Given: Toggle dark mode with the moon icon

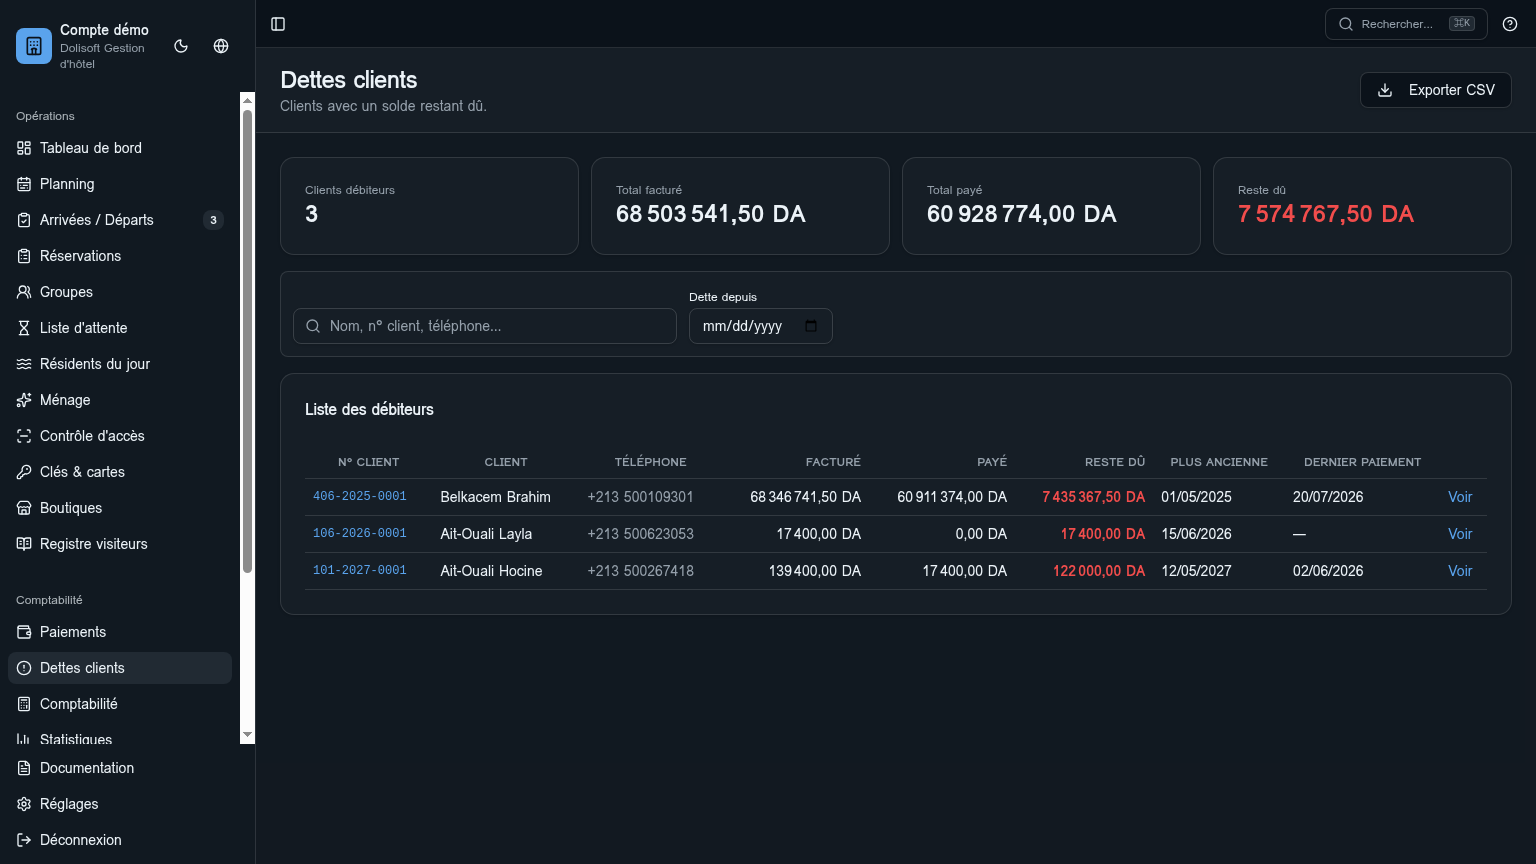Looking at the screenshot, I should click(x=181, y=46).
